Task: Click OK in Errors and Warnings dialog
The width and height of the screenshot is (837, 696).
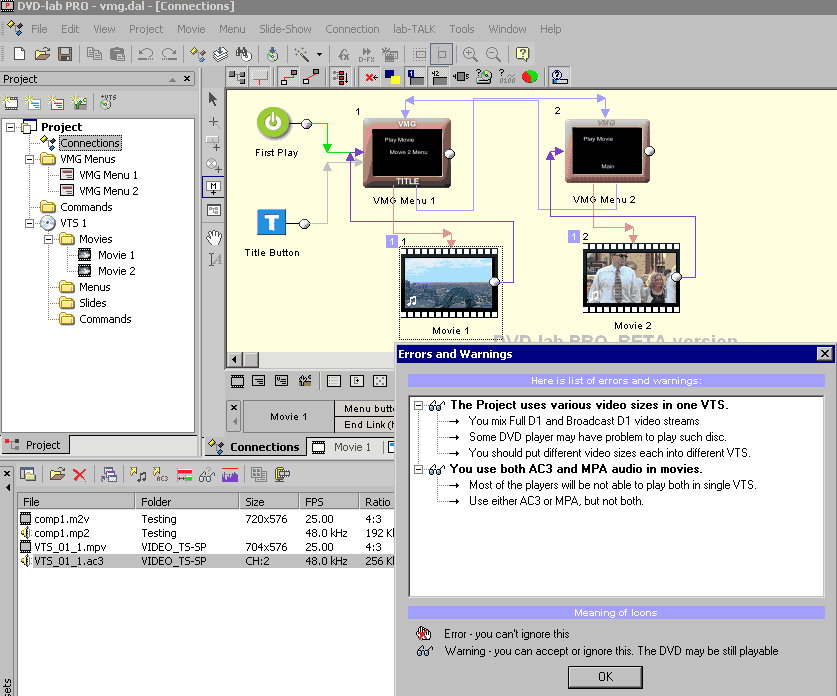Action: (605, 677)
